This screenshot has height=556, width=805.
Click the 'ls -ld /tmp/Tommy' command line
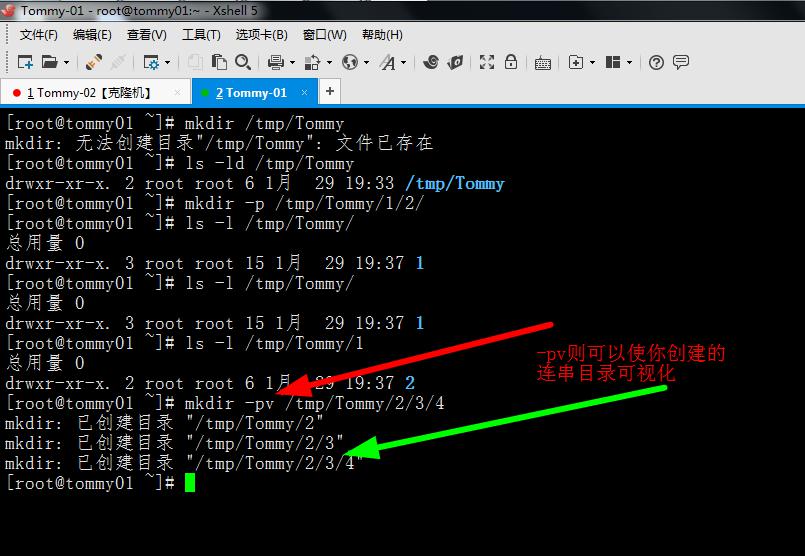(x=180, y=163)
